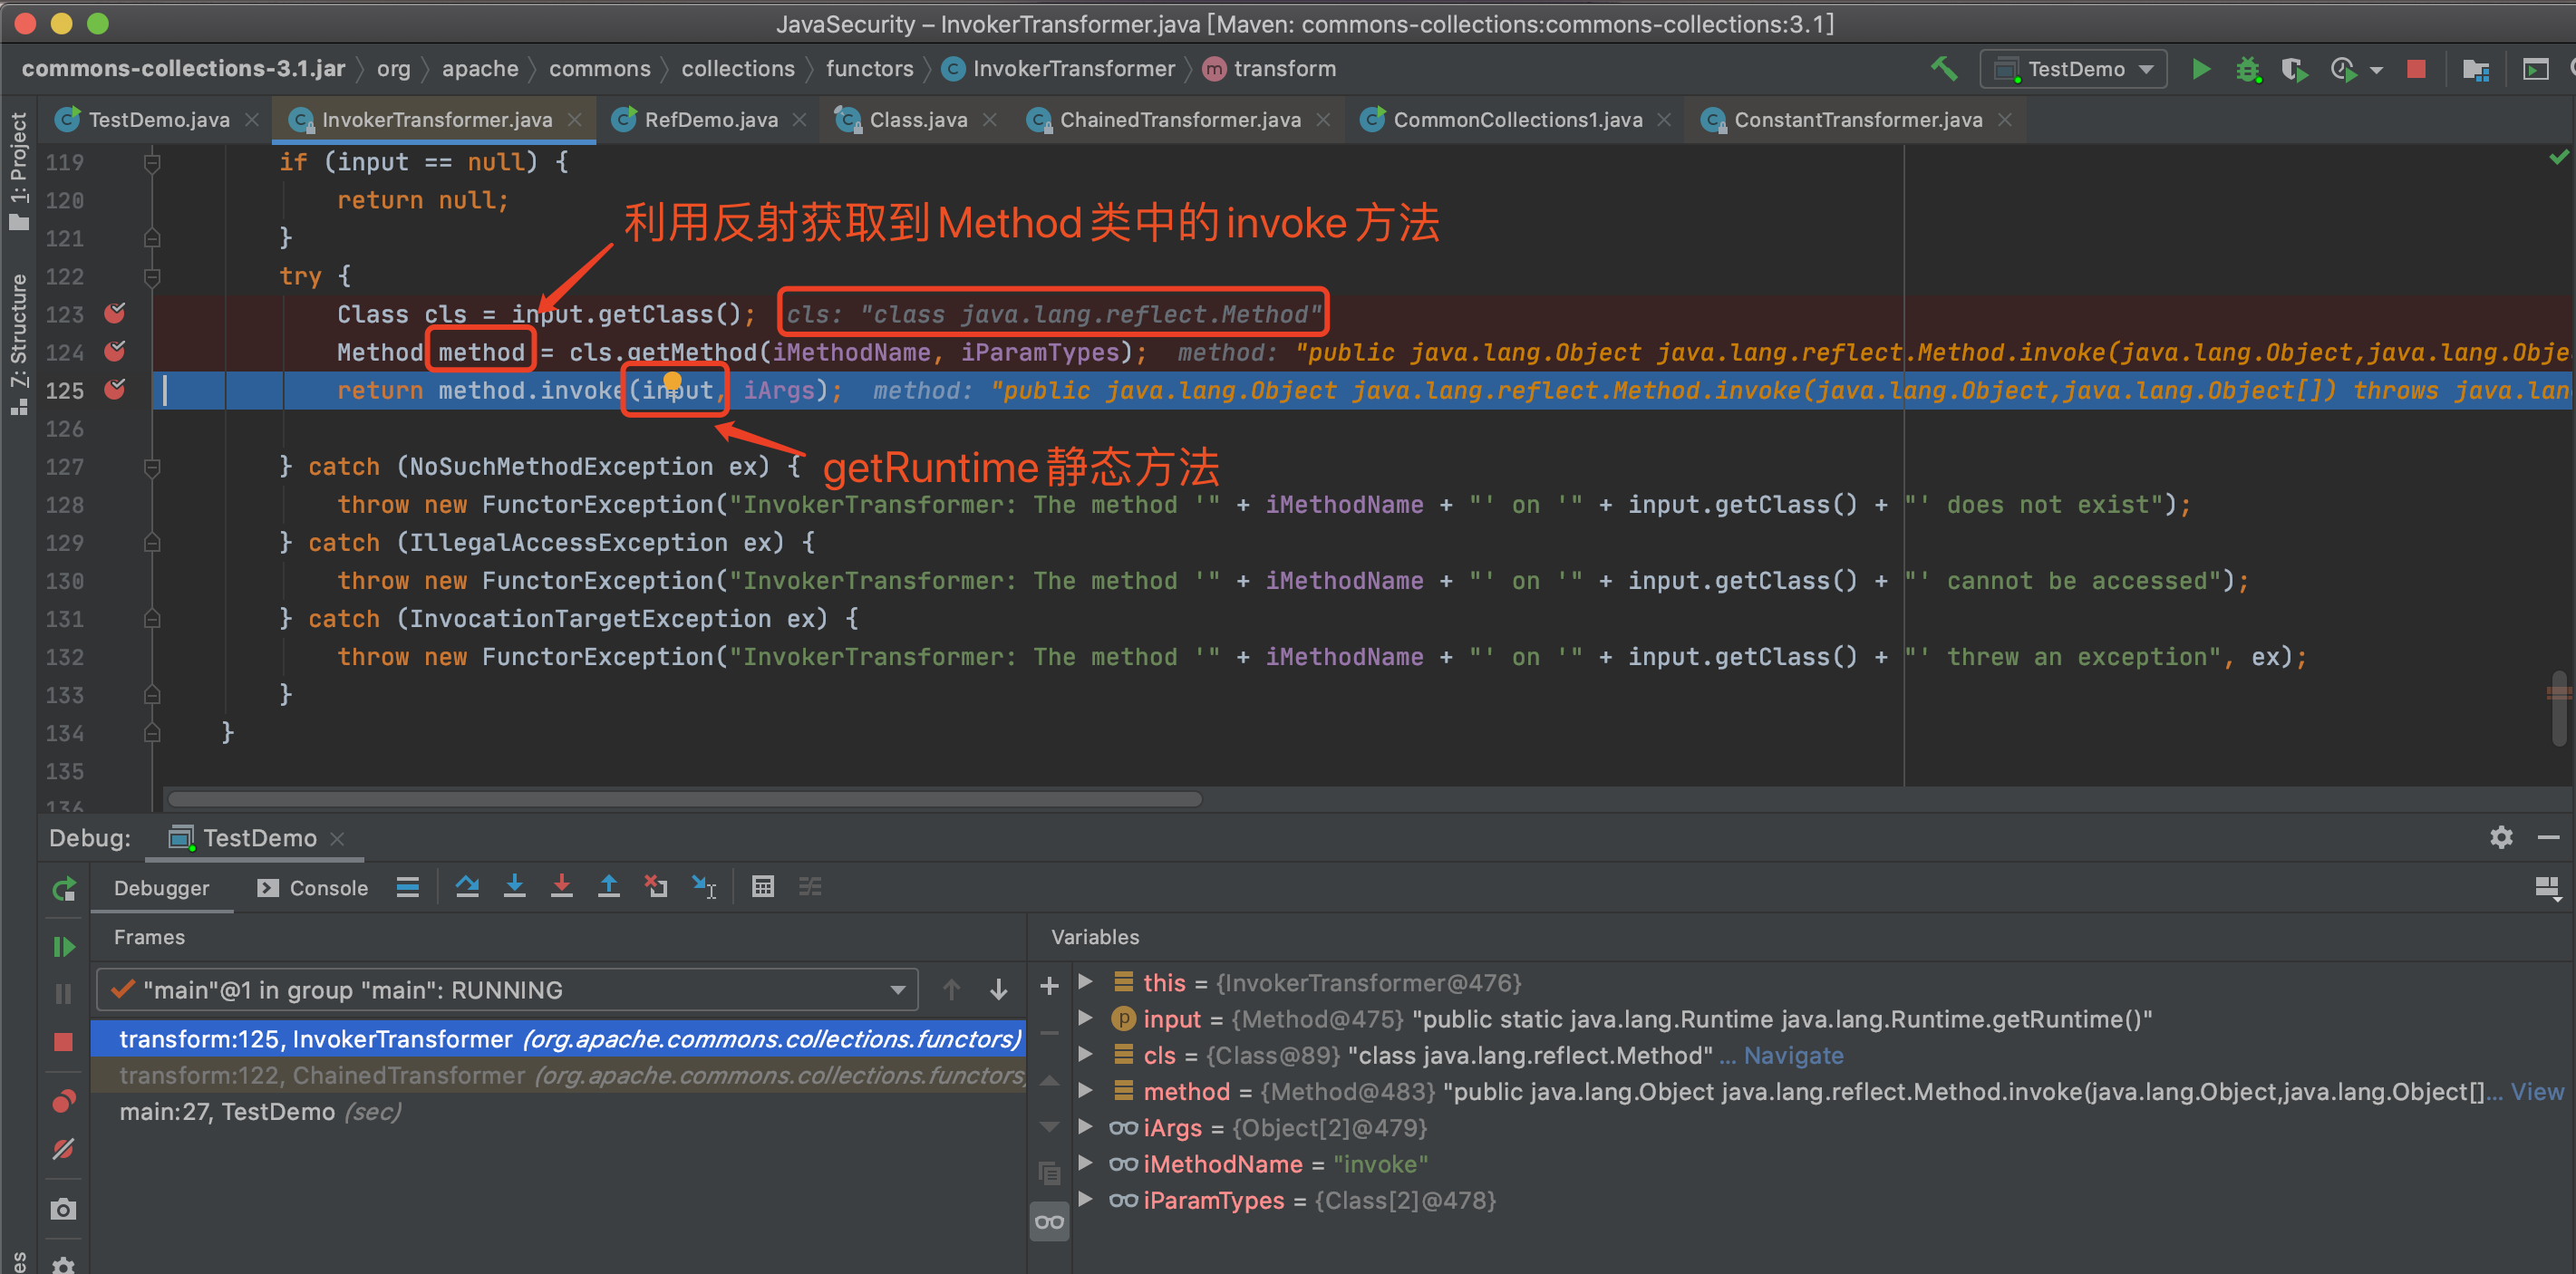Click the editor horizontal scrollbar

click(x=685, y=799)
